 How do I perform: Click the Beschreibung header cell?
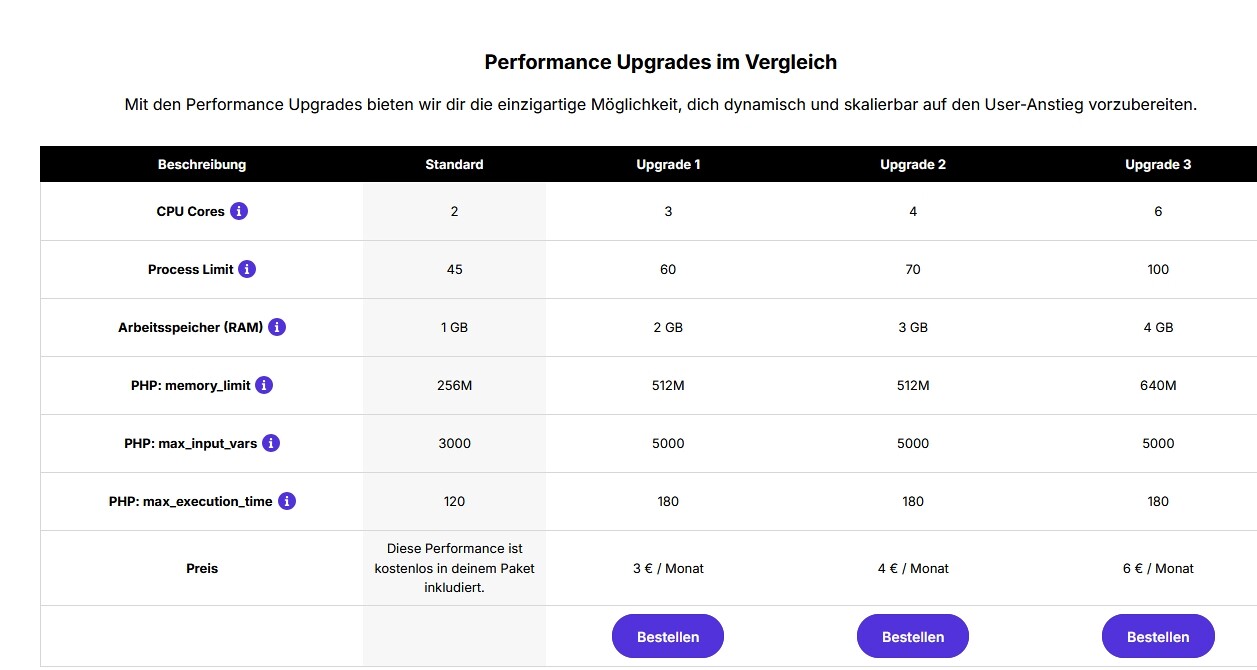(202, 164)
